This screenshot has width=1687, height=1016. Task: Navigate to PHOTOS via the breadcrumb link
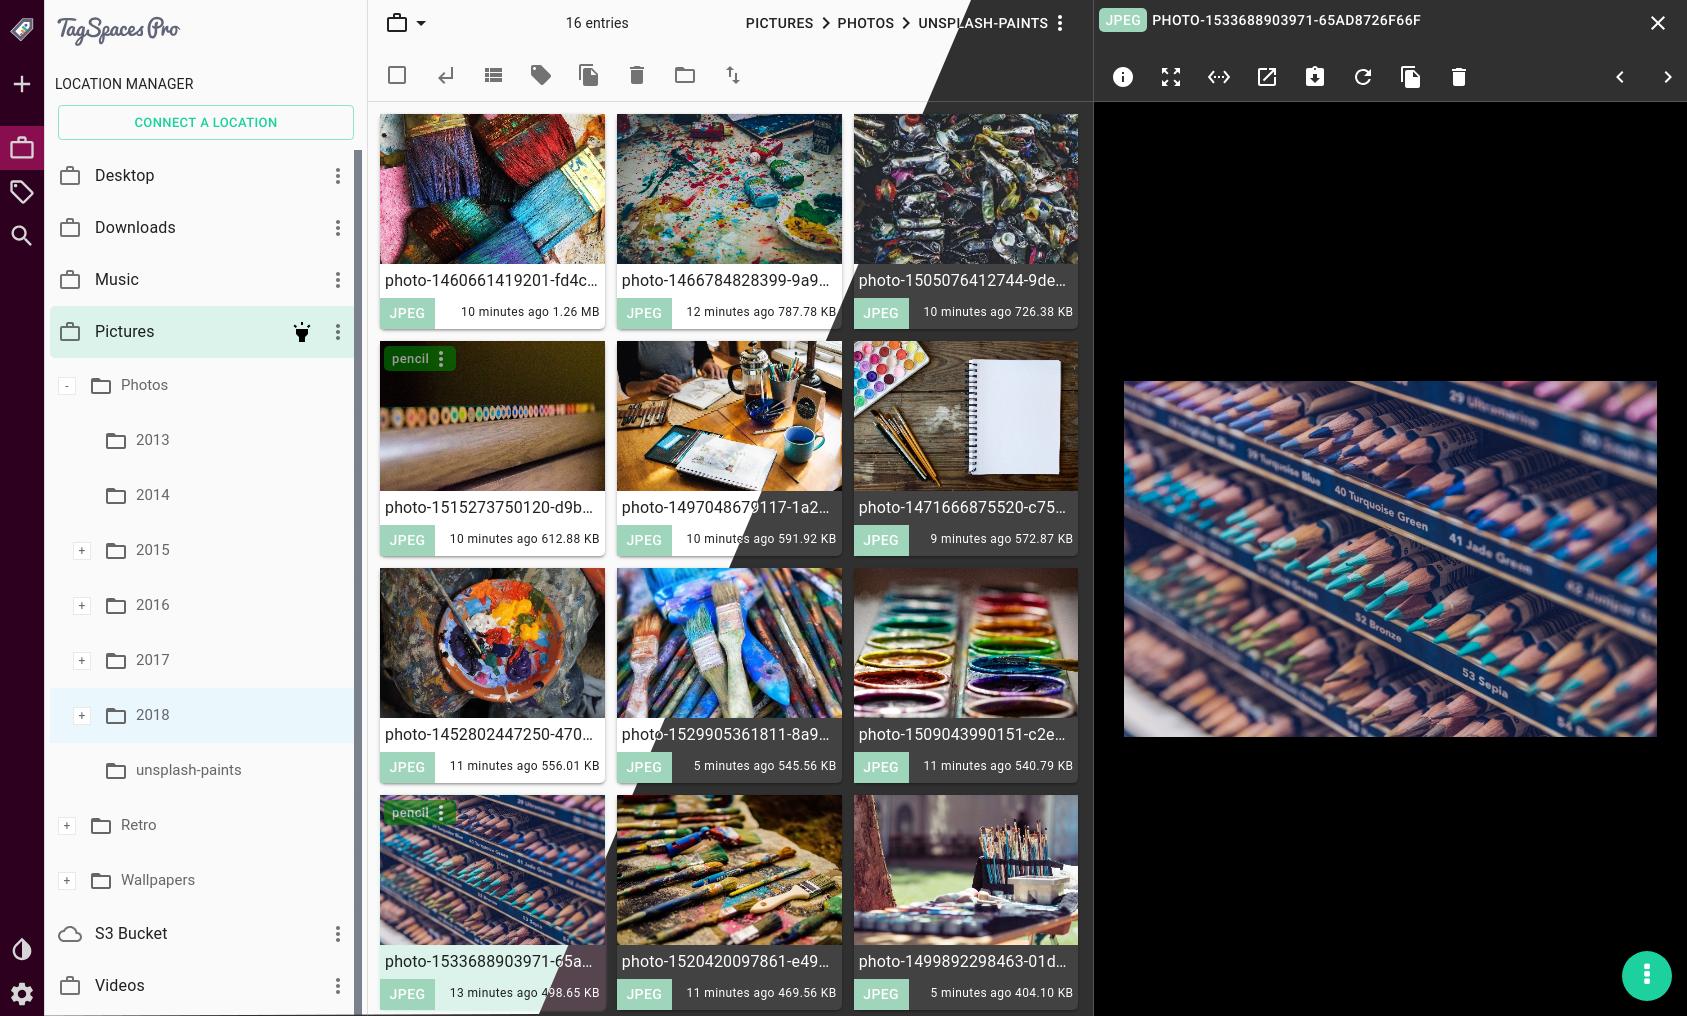(865, 23)
